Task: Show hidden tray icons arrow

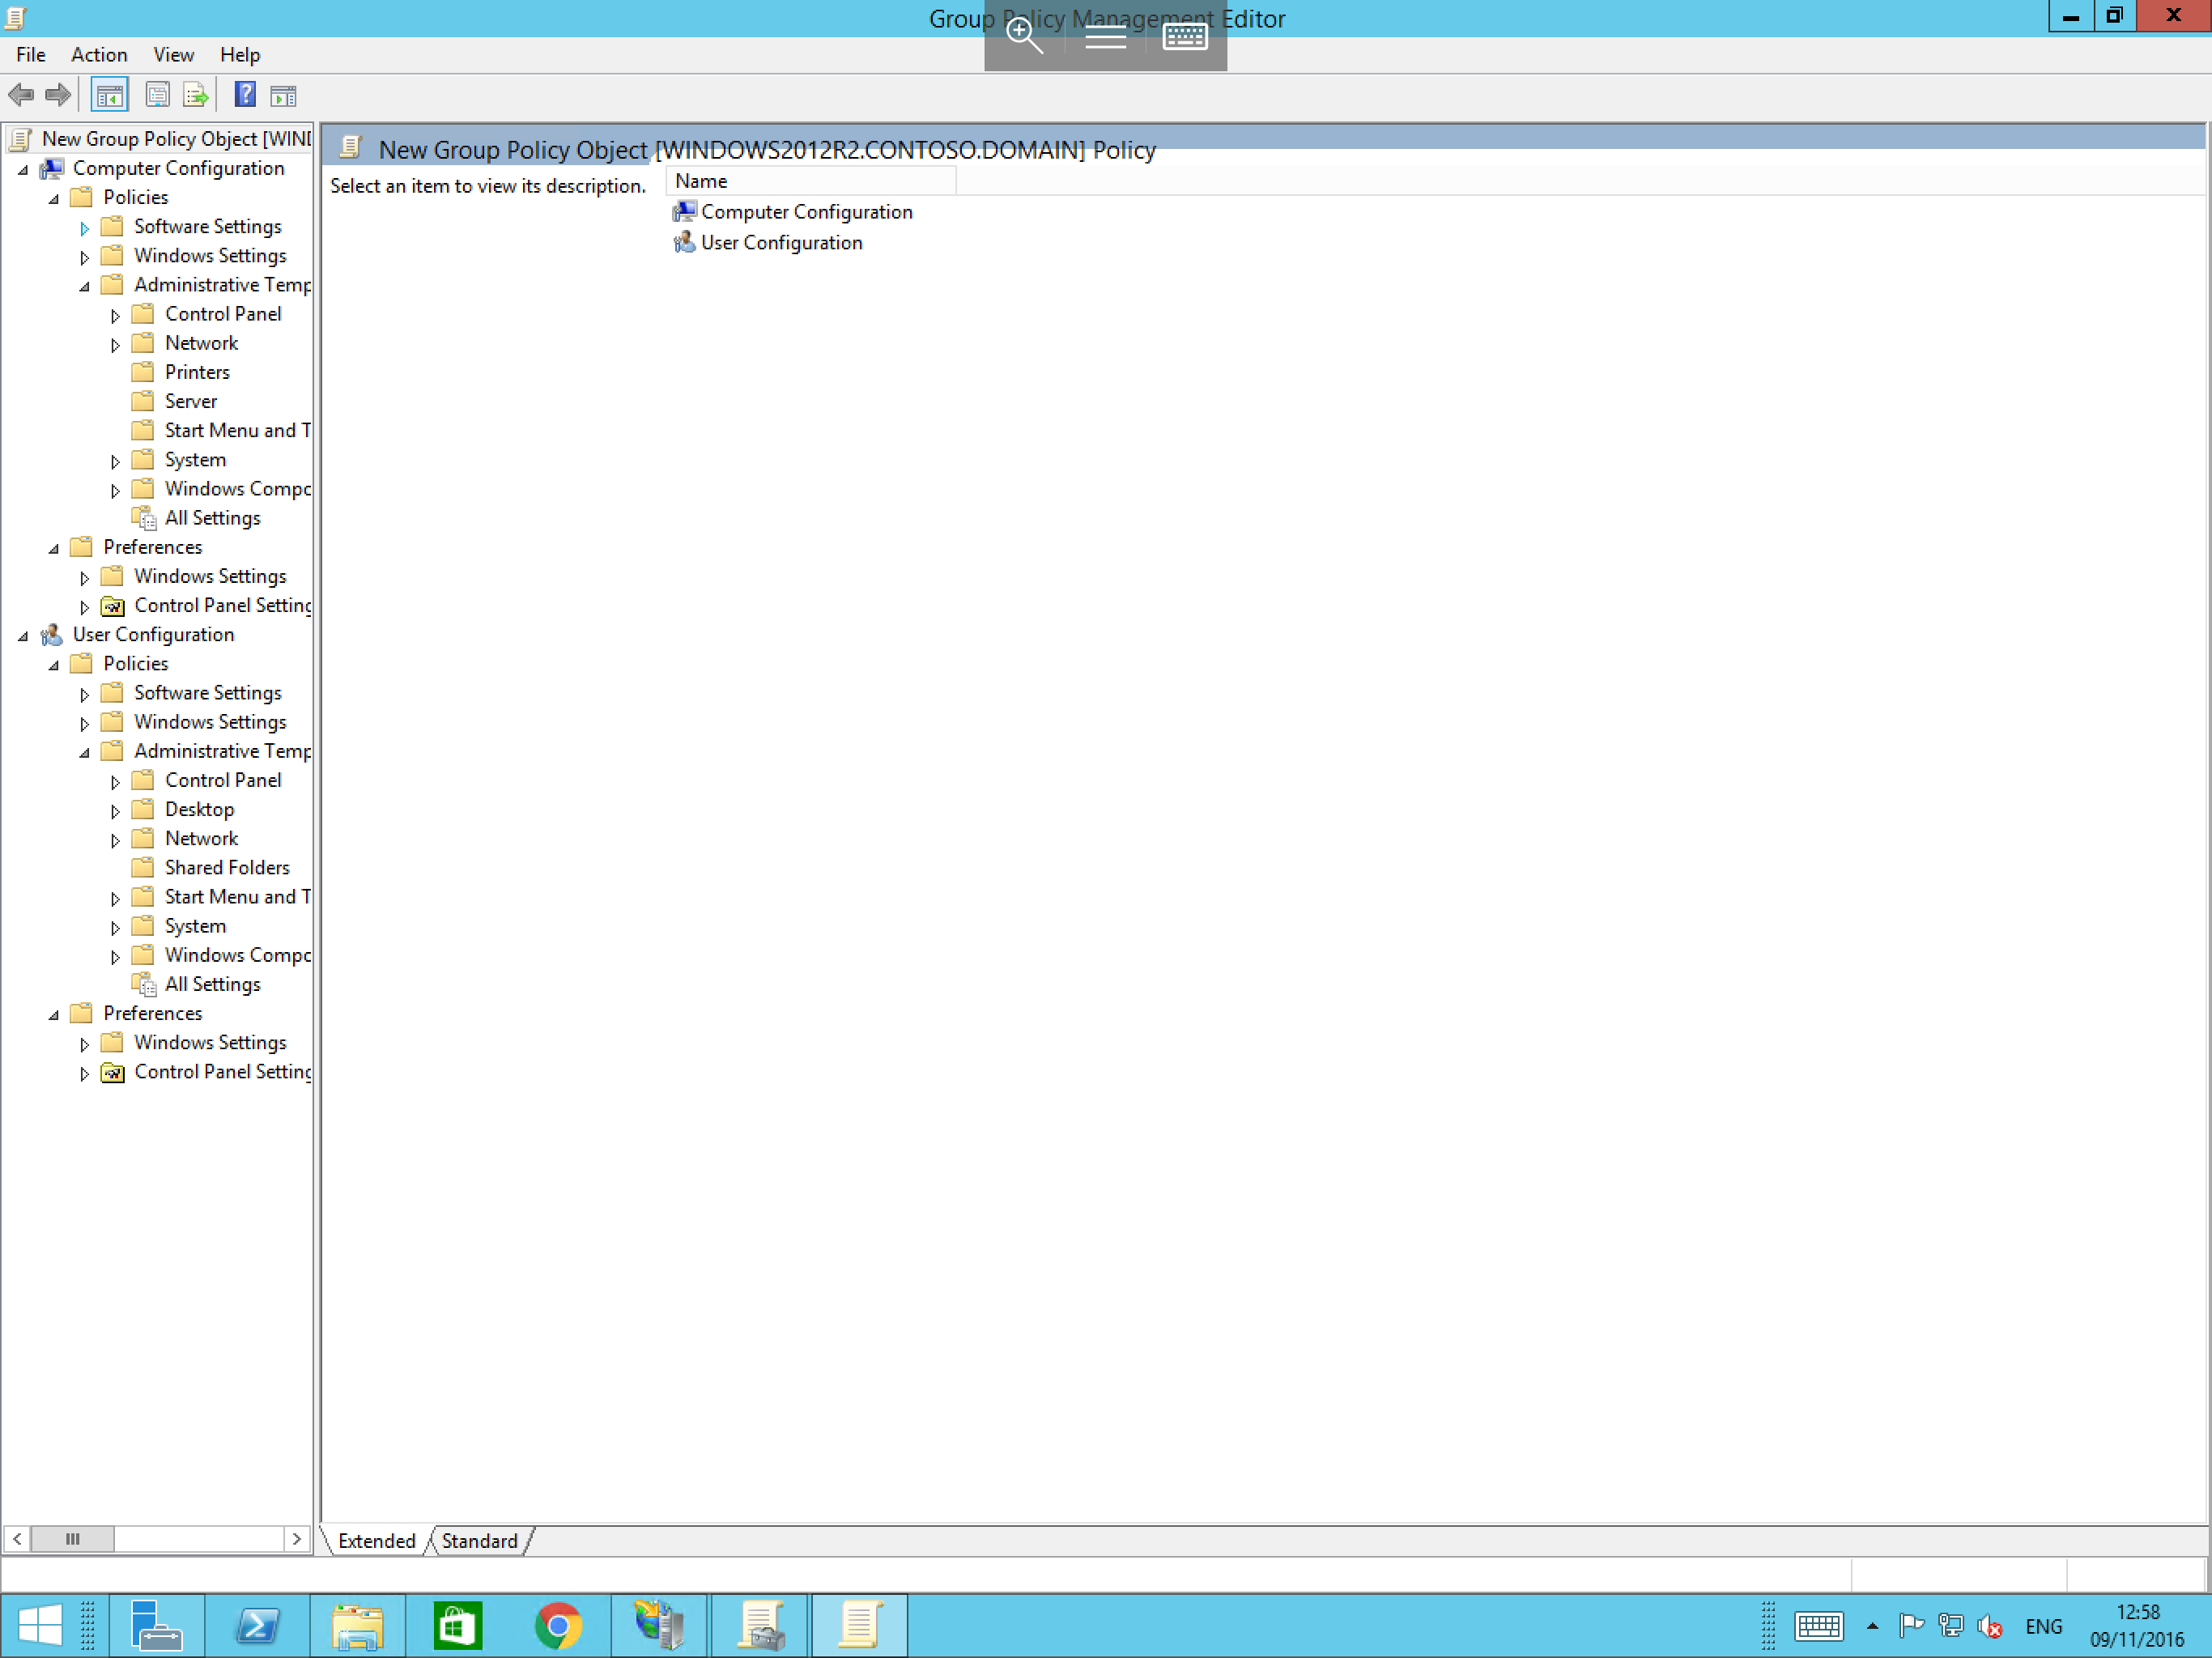Action: click(x=1872, y=1627)
